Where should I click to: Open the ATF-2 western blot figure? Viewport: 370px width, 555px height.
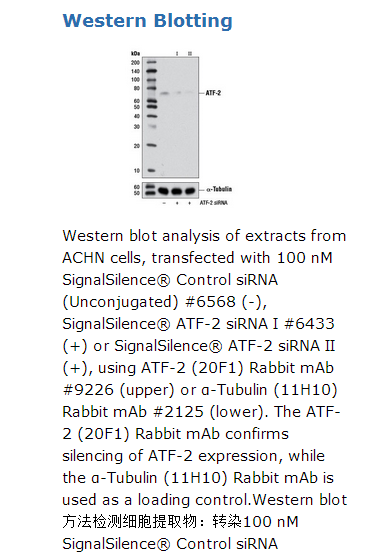pyautogui.click(x=181, y=128)
